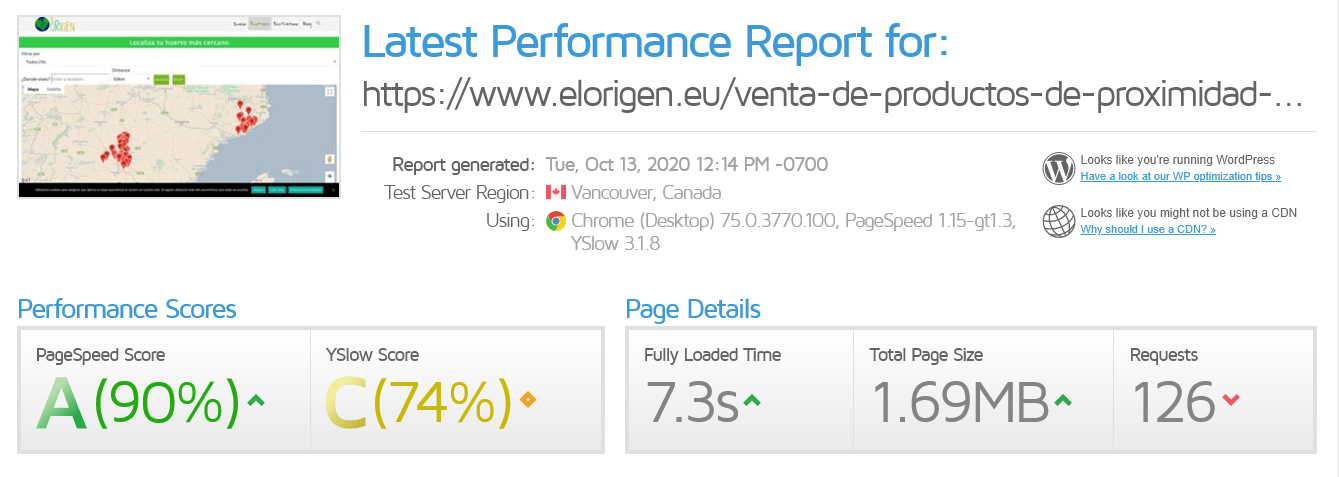Click the website screenshot thumbnail
Screen dimensions: 1339x477
[178, 106]
